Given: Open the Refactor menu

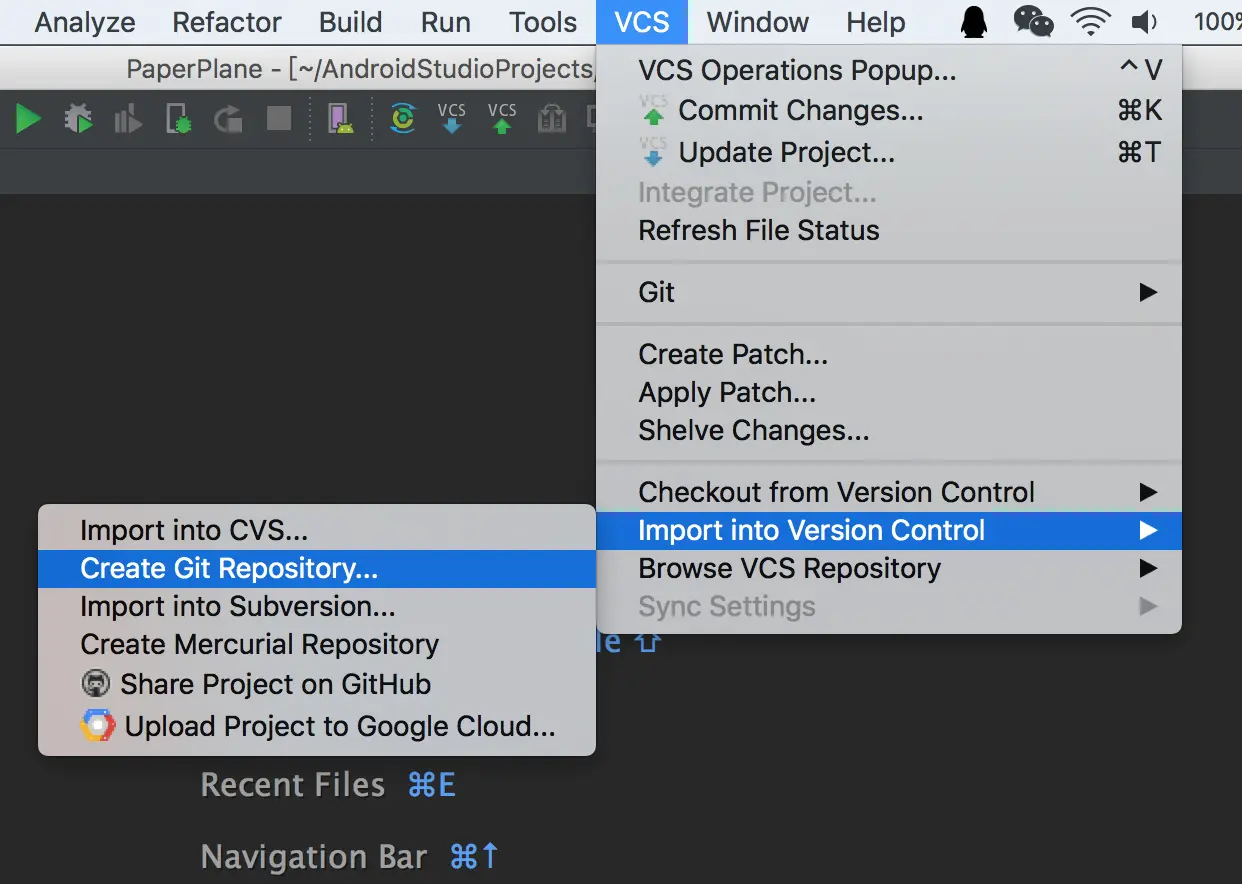Looking at the screenshot, I should pyautogui.click(x=227, y=22).
